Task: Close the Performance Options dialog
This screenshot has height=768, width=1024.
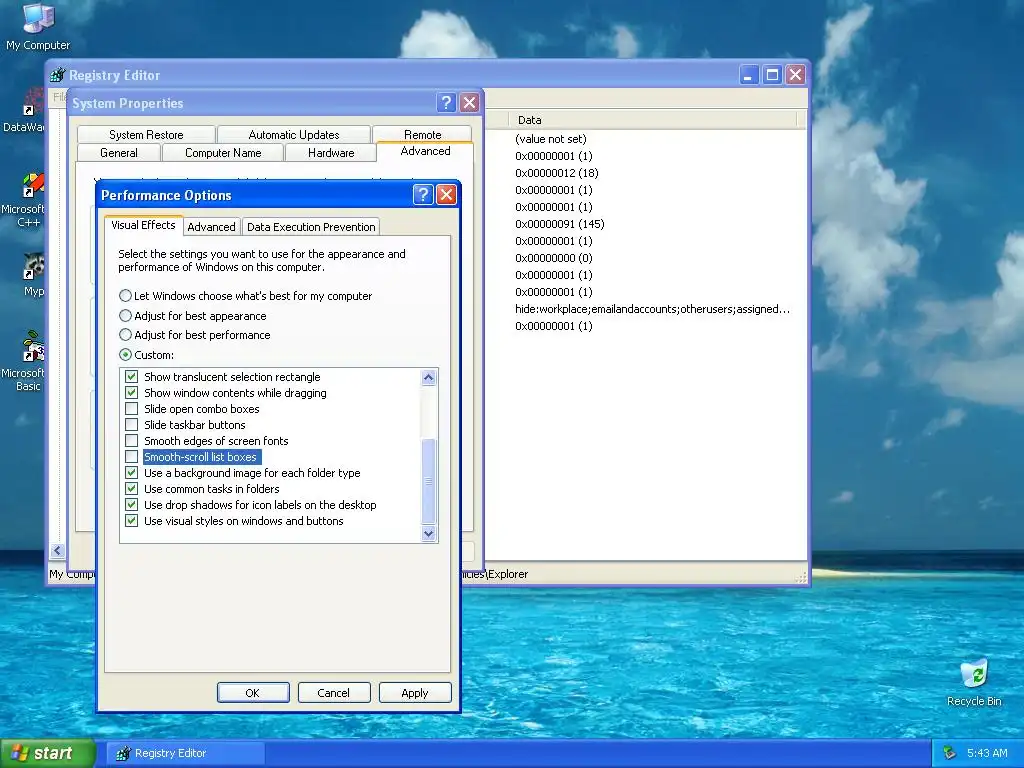Action: [x=447, y=195]
